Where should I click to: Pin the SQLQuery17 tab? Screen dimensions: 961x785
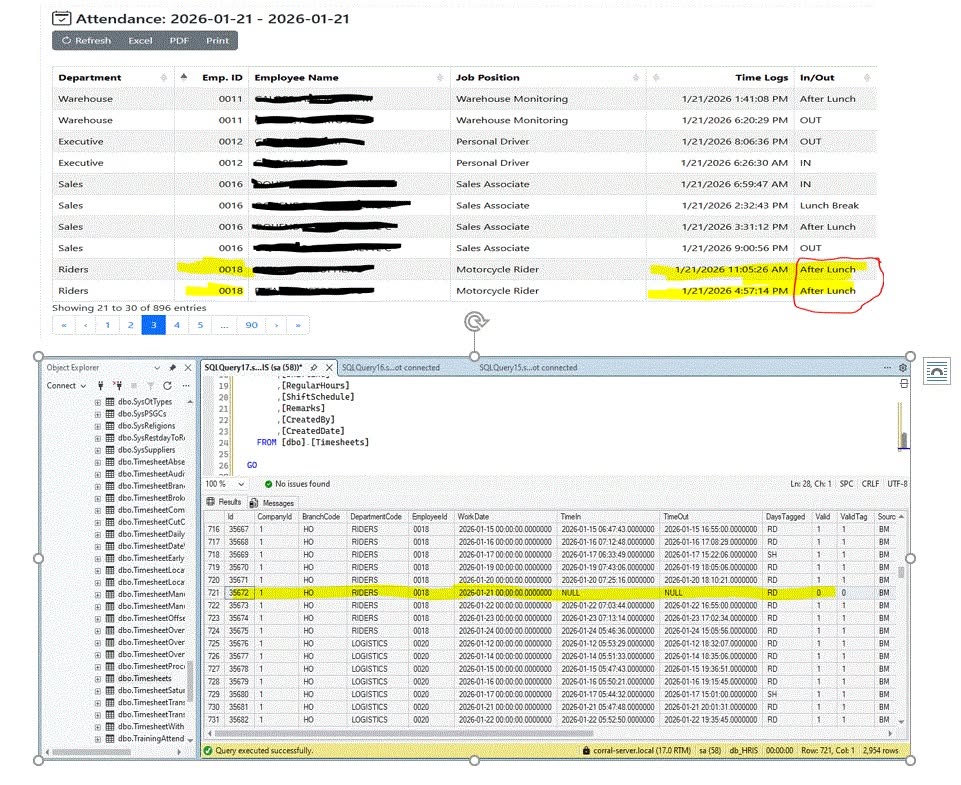pos(314,368)
